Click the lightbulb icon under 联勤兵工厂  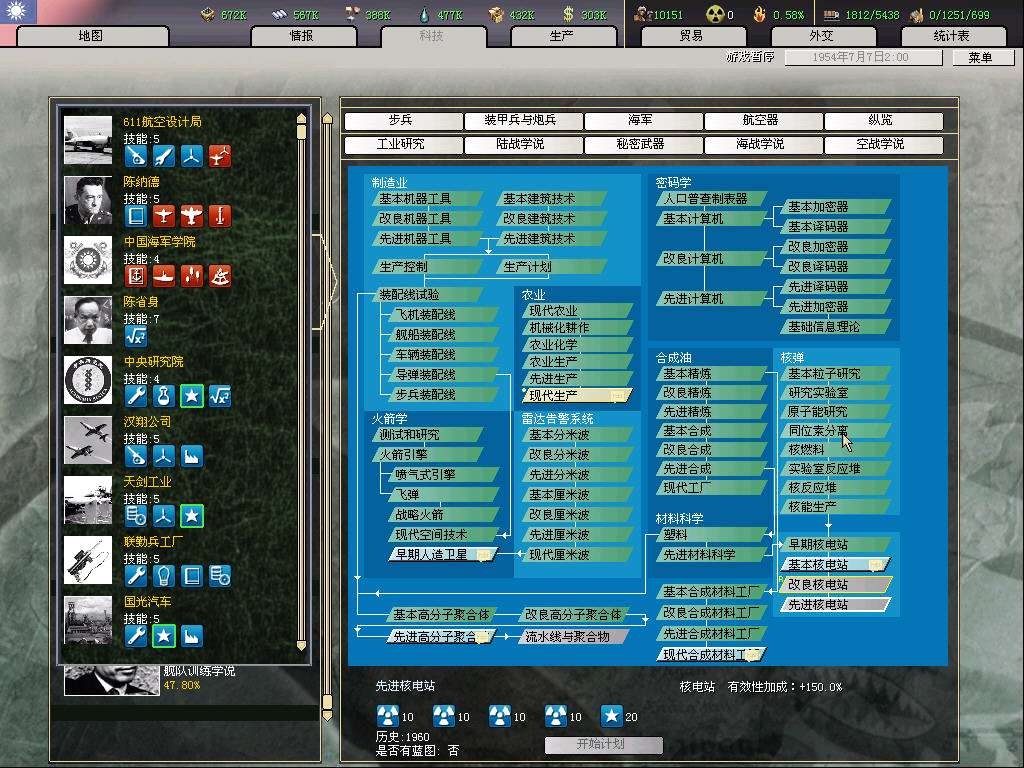point(164,575)
